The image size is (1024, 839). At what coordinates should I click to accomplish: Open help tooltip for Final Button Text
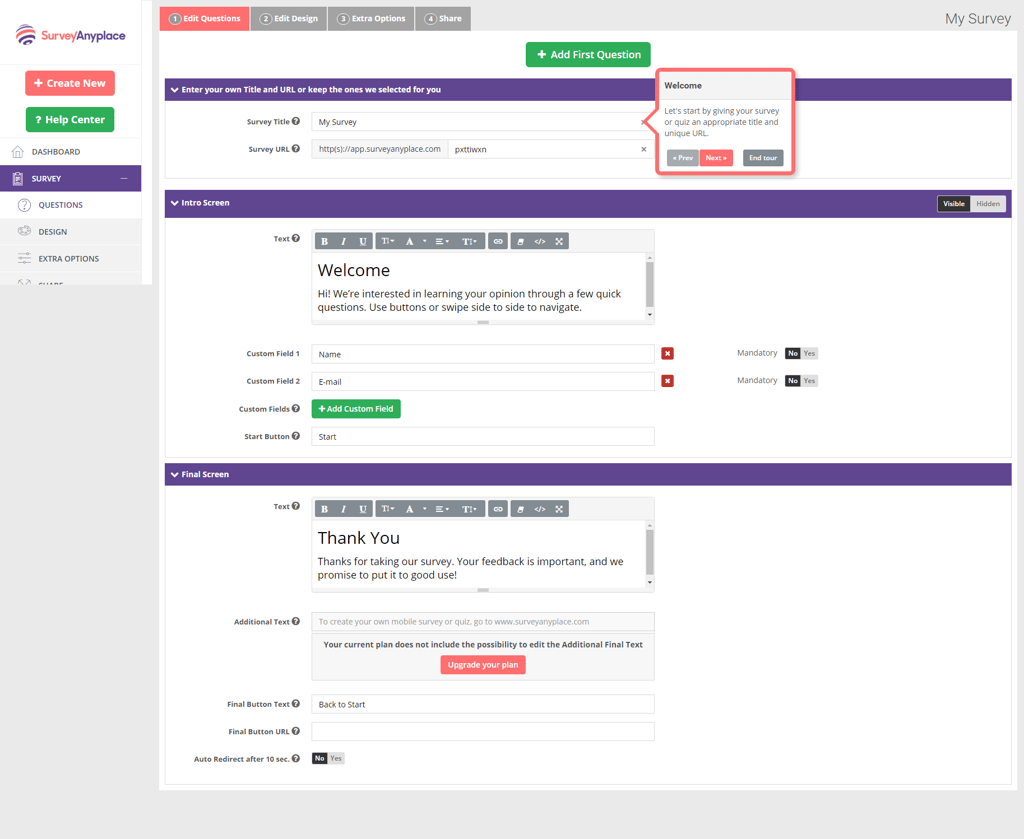click(296, 704)
